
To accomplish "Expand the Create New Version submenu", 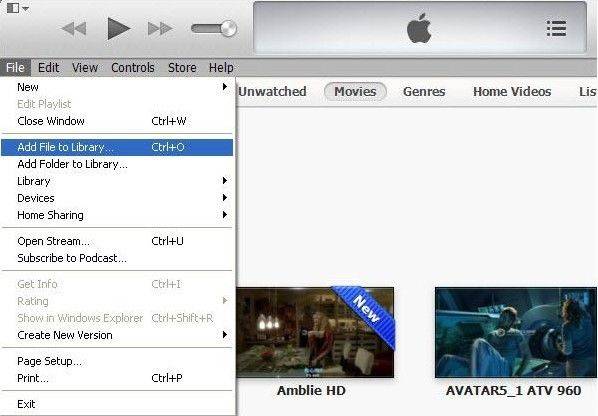I will coord(117,335).
